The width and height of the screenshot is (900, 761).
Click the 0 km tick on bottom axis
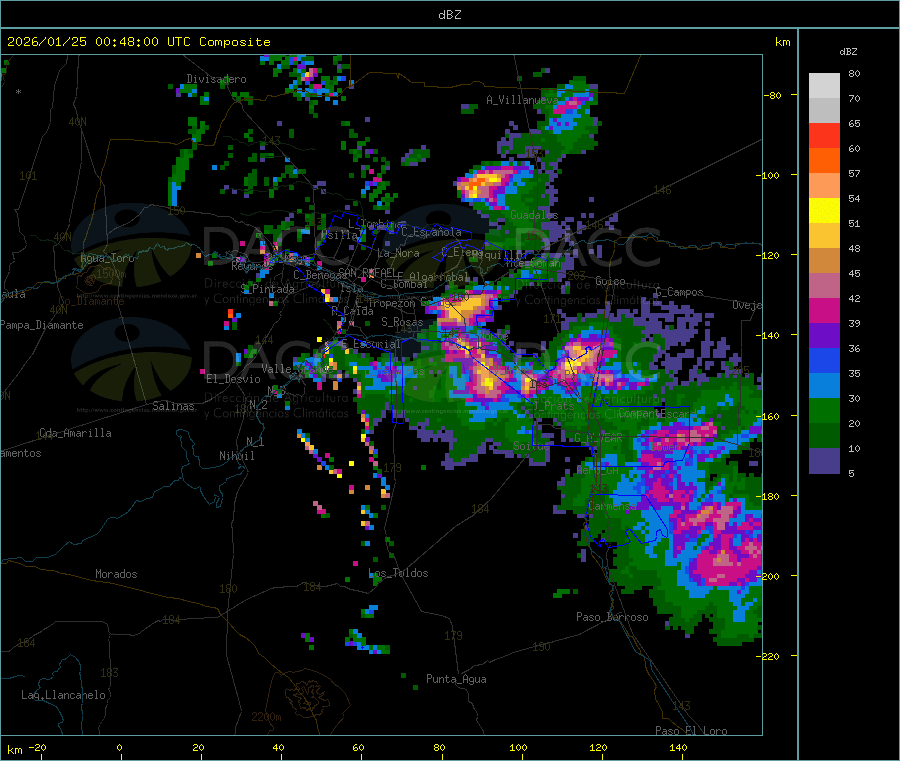(119, 748)
